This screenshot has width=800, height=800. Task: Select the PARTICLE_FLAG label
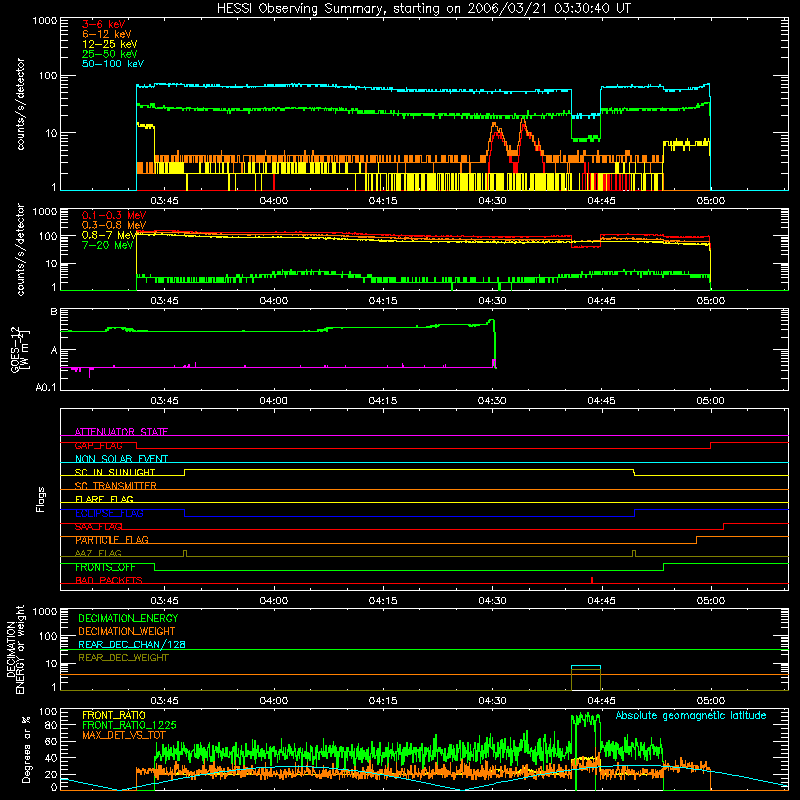[112, 540]
